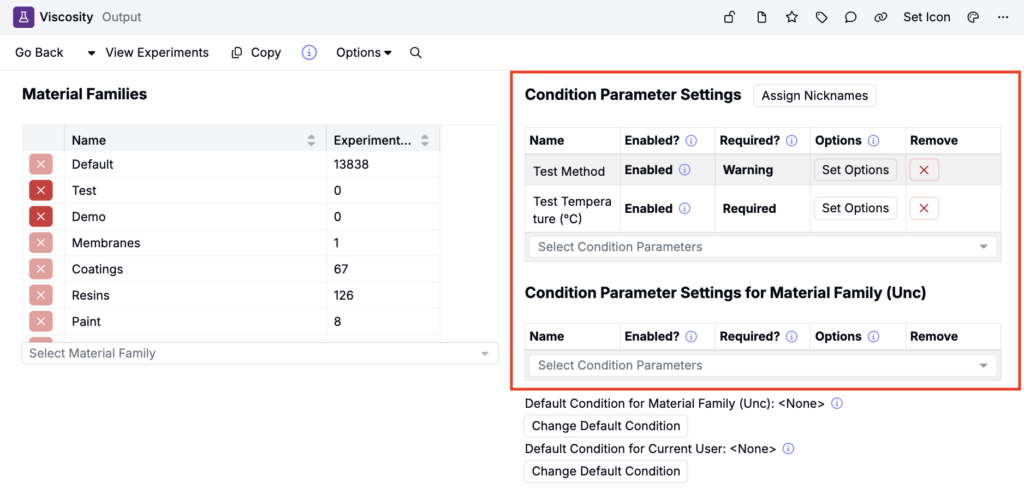Open the View Experiments dropdown
This screenshot has width=1024, height=500.
148,53
